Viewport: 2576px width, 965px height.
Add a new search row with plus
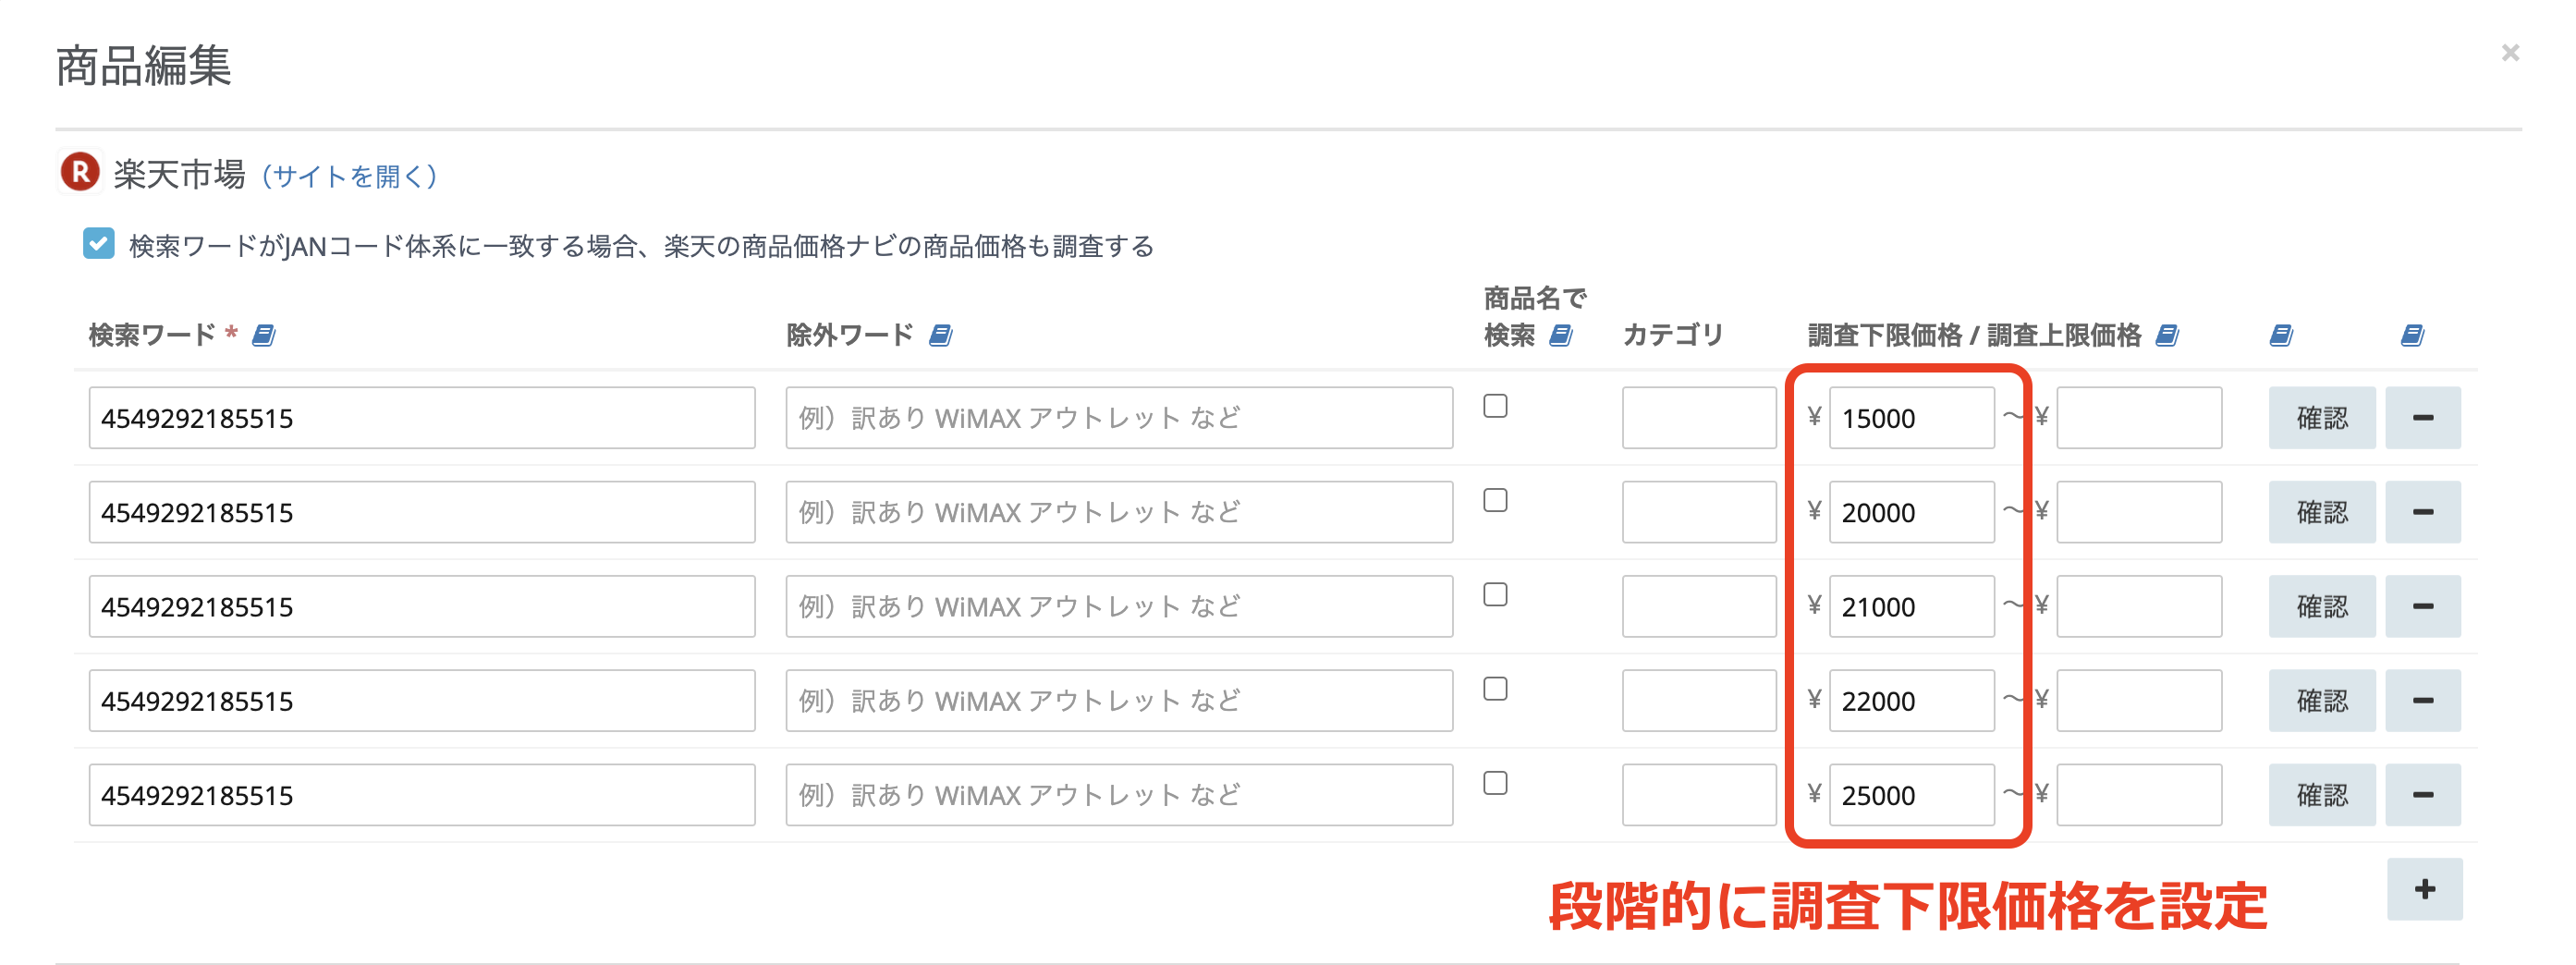2425,889
